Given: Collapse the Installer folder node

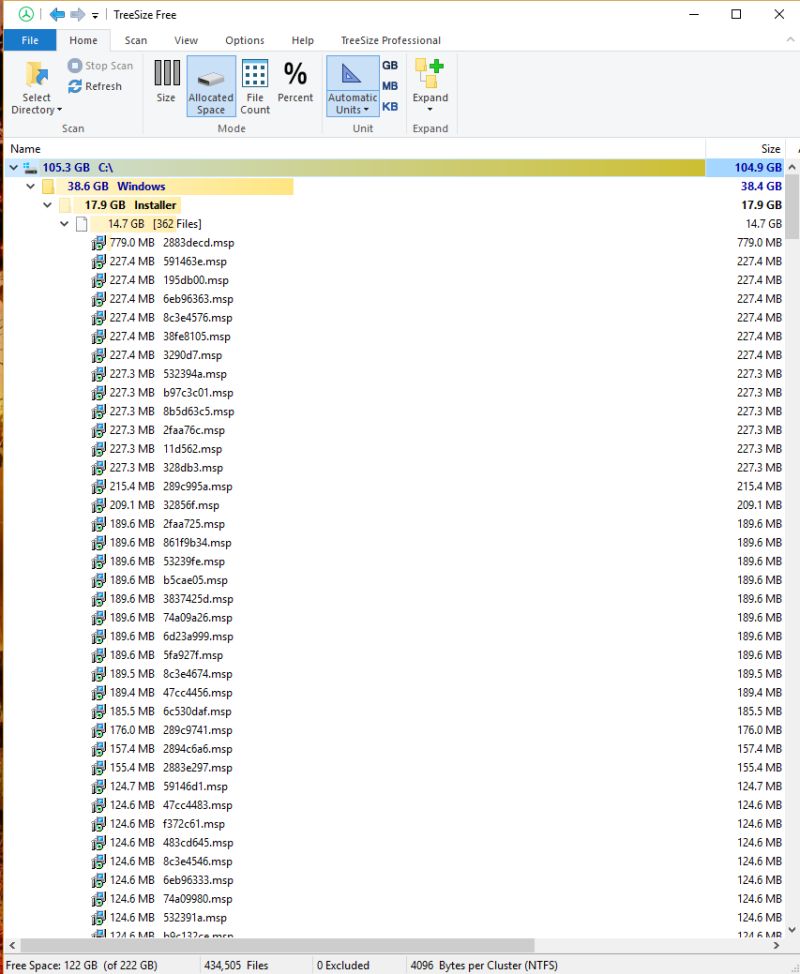Looking at the screenshot, I should point(47,205).
